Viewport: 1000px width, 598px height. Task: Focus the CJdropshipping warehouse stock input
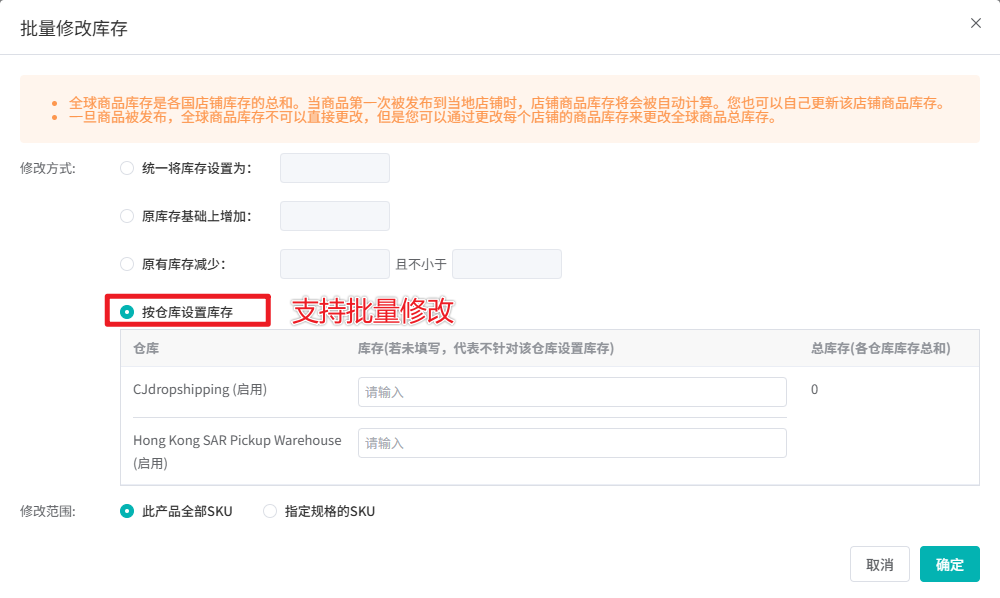[572, 392]
